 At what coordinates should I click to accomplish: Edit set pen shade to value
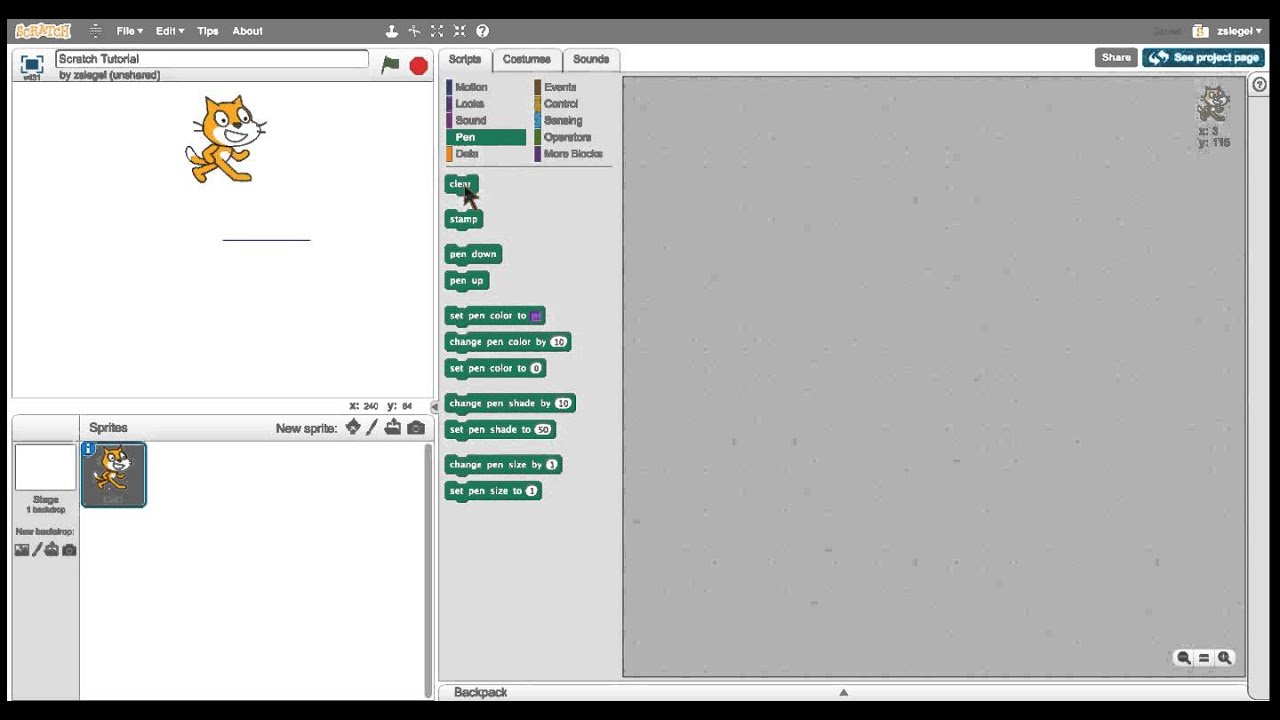pyautogui.click(x=543, y=430)
